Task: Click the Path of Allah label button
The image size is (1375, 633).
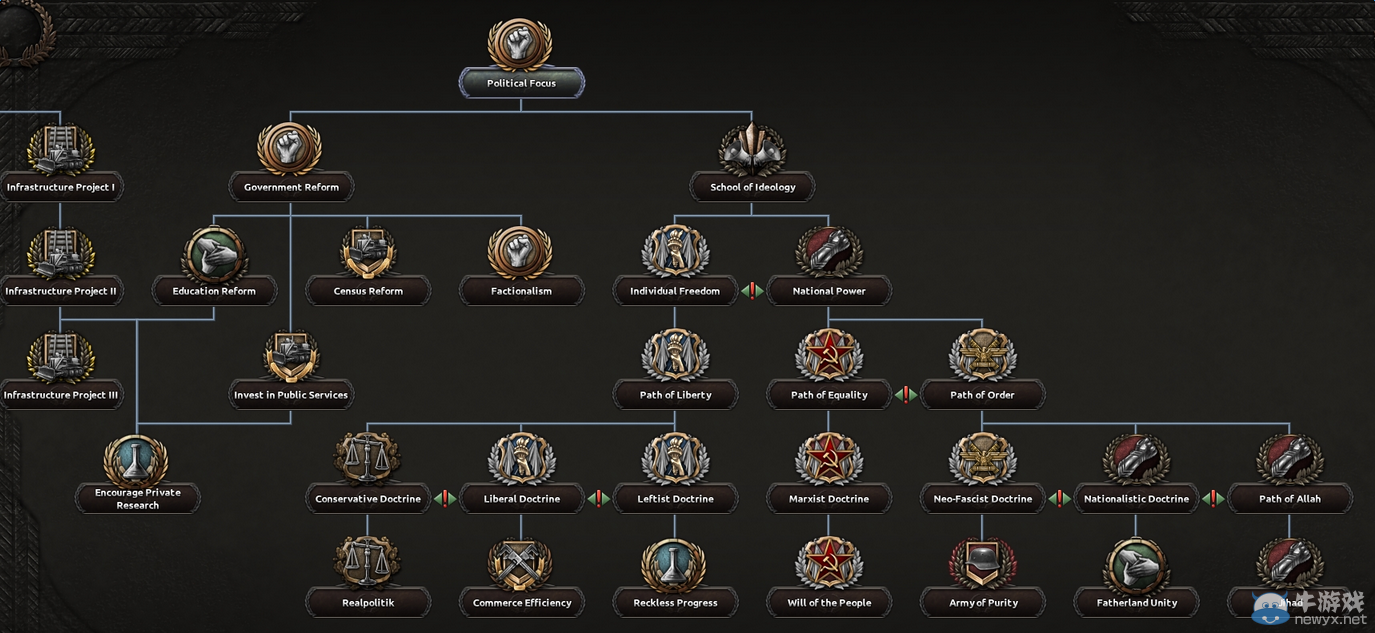Action: click(x=1290, y=499)
